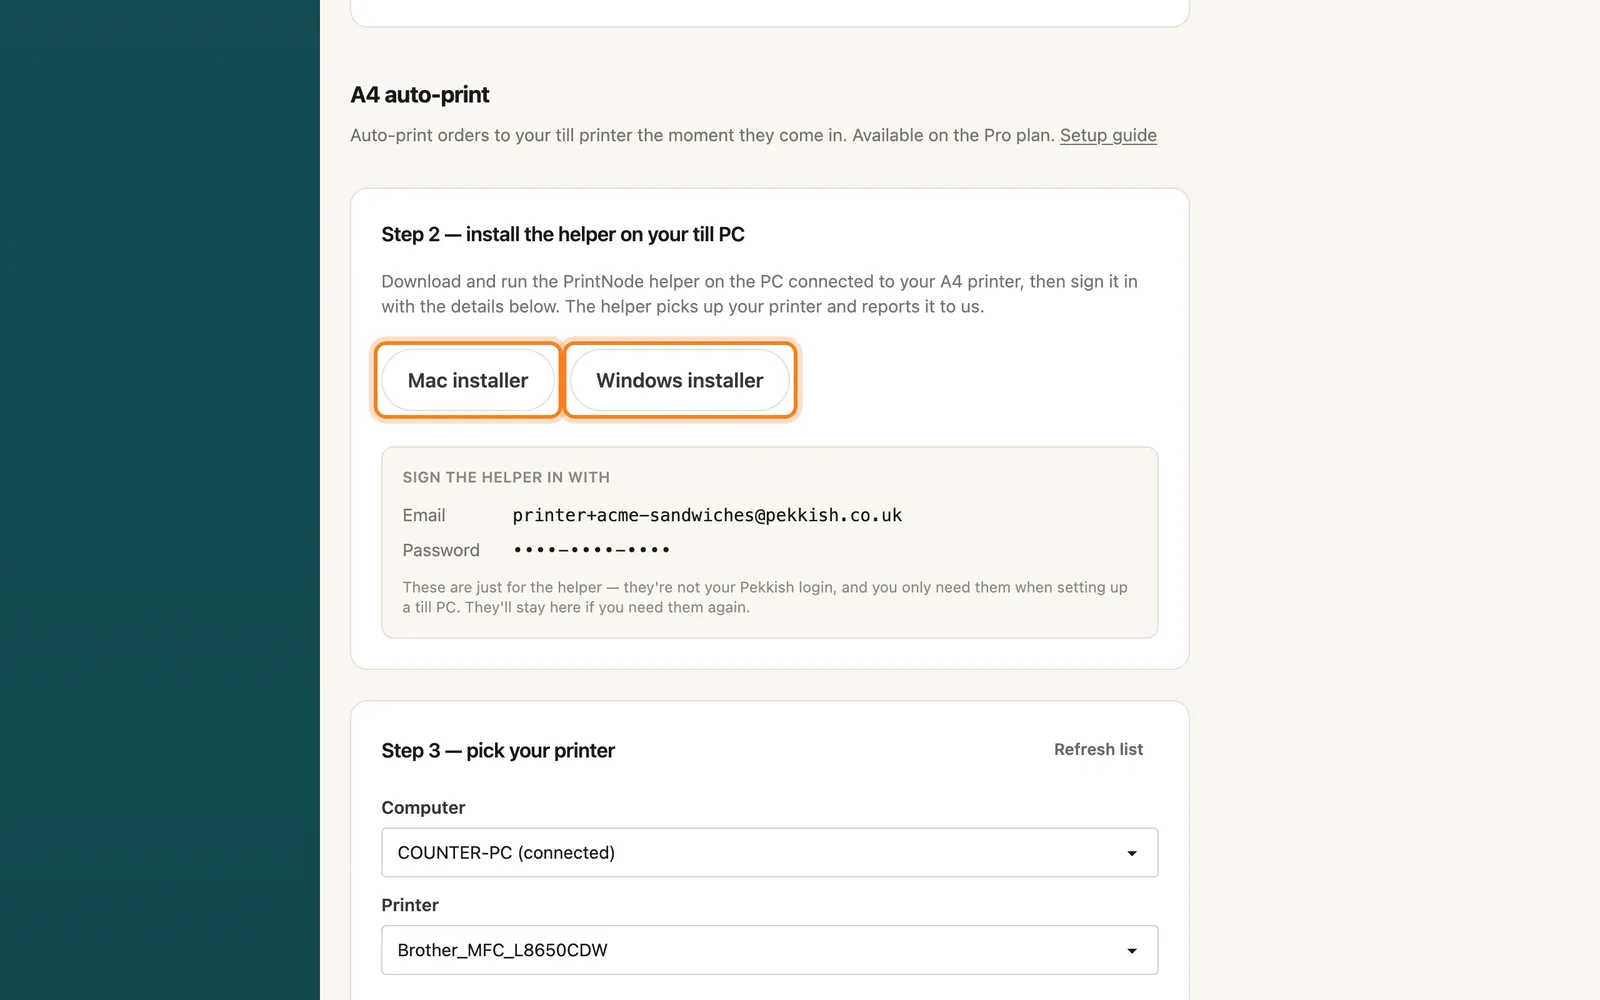Click the dark teal sidebar panel
Image resolution: width=1600 pixels, height=1000 pixels.
coord(160,500)
